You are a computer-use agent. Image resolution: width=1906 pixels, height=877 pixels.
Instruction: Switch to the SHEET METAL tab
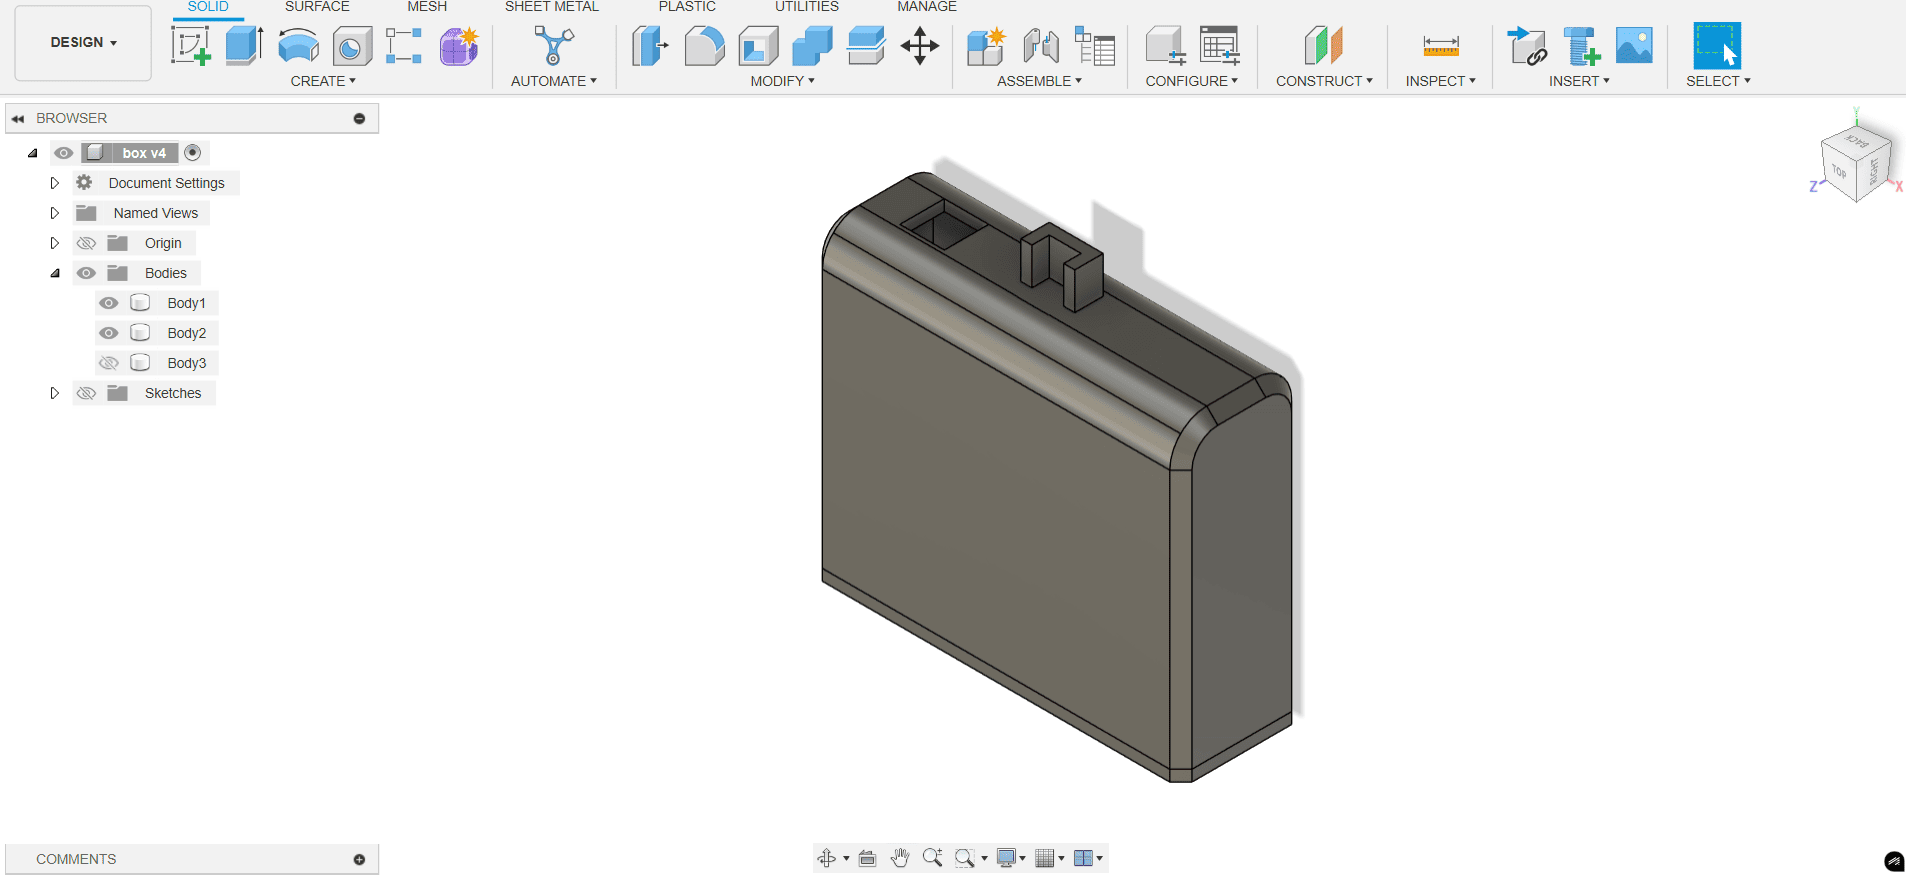(x=552, y=7)
